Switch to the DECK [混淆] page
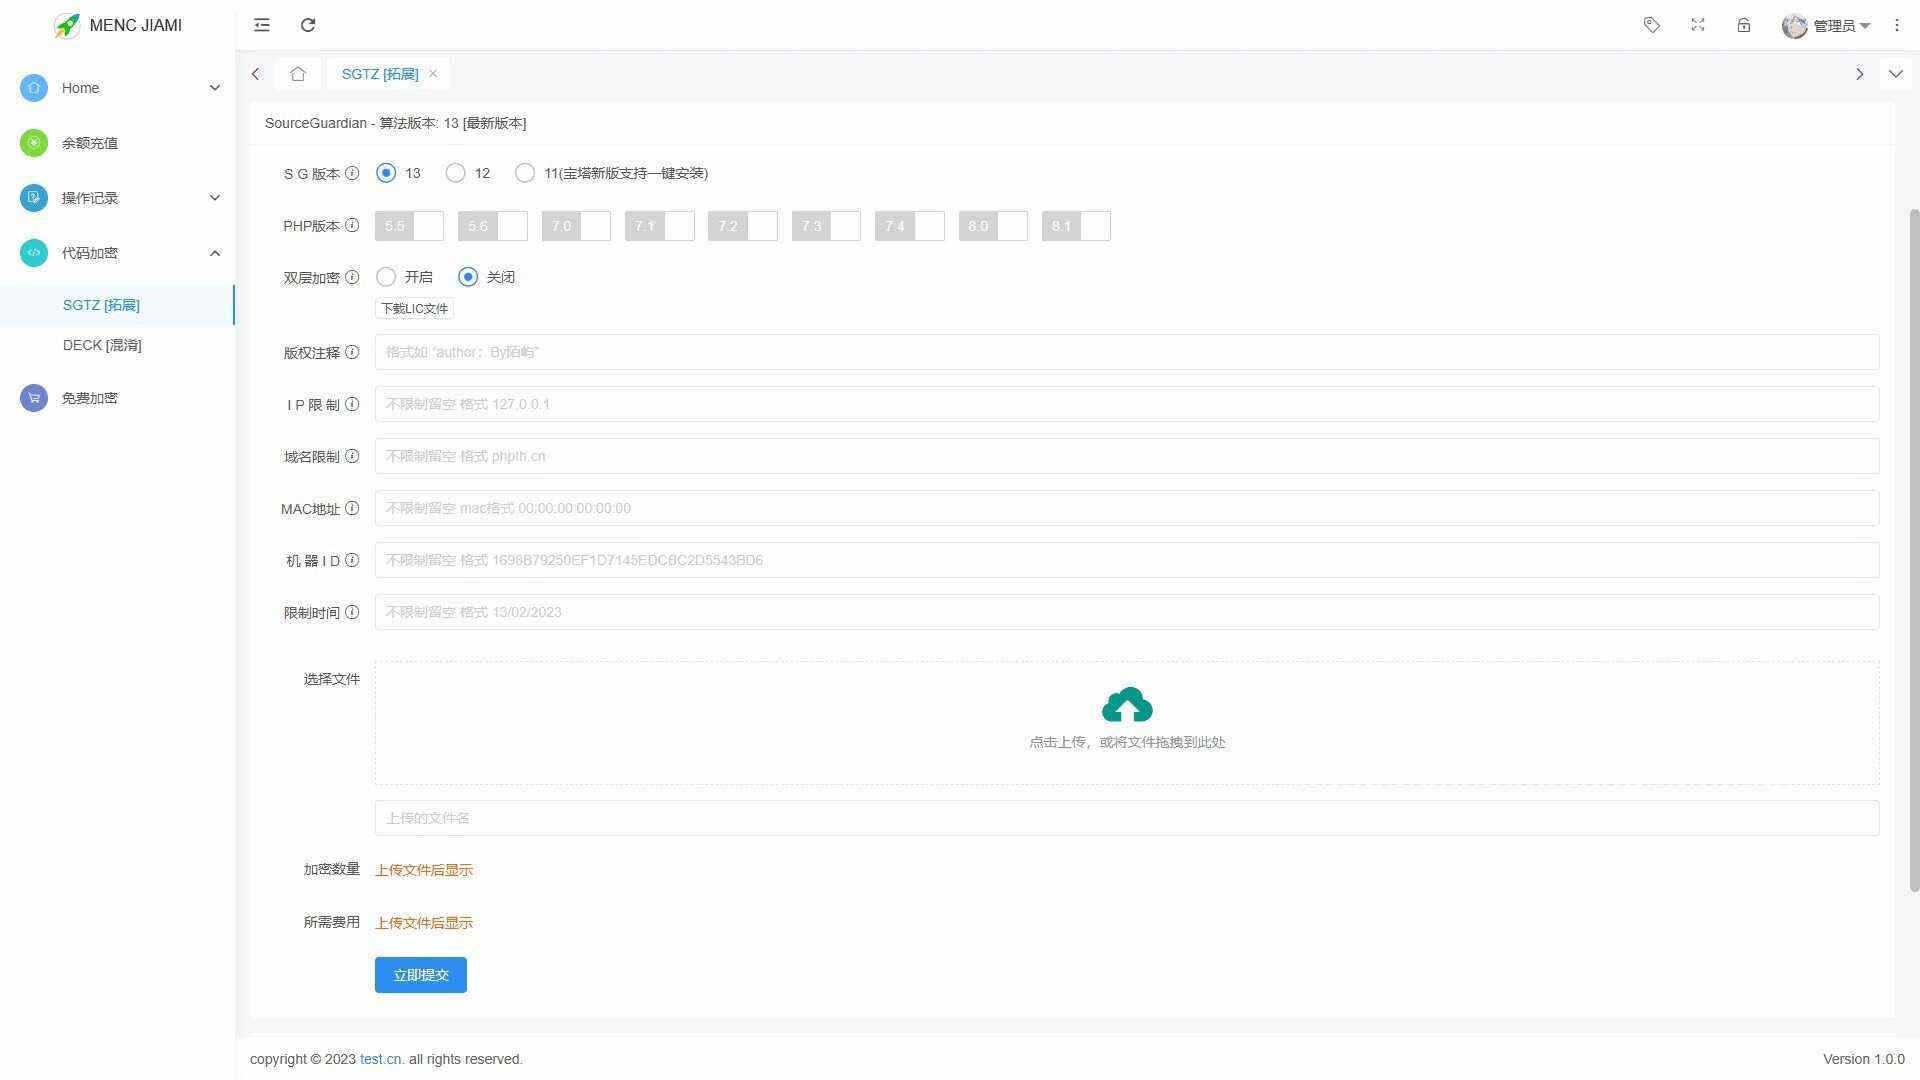The height and width of the screenshot is (1080, 1920). (102, 345)
